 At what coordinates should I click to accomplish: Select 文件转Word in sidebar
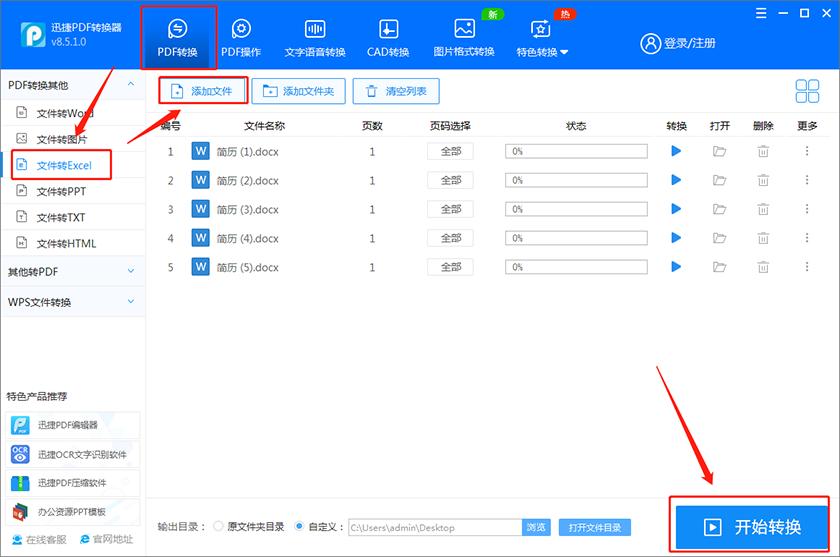click(74, 113)
